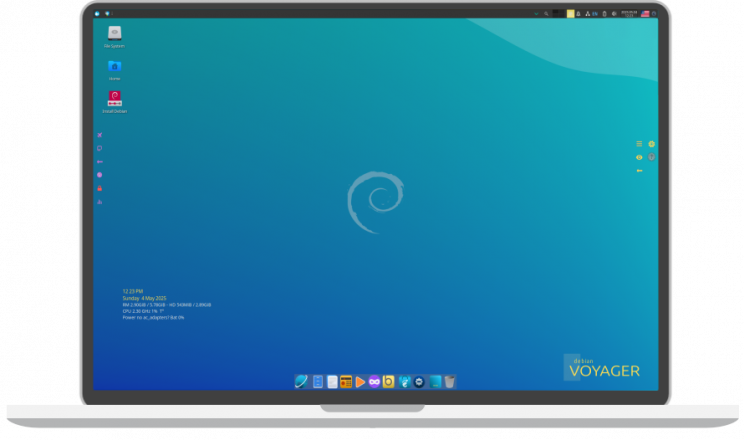Open the white text document dock icon
The height and width of the screenshot is (440, 744).
coord(332,382)
